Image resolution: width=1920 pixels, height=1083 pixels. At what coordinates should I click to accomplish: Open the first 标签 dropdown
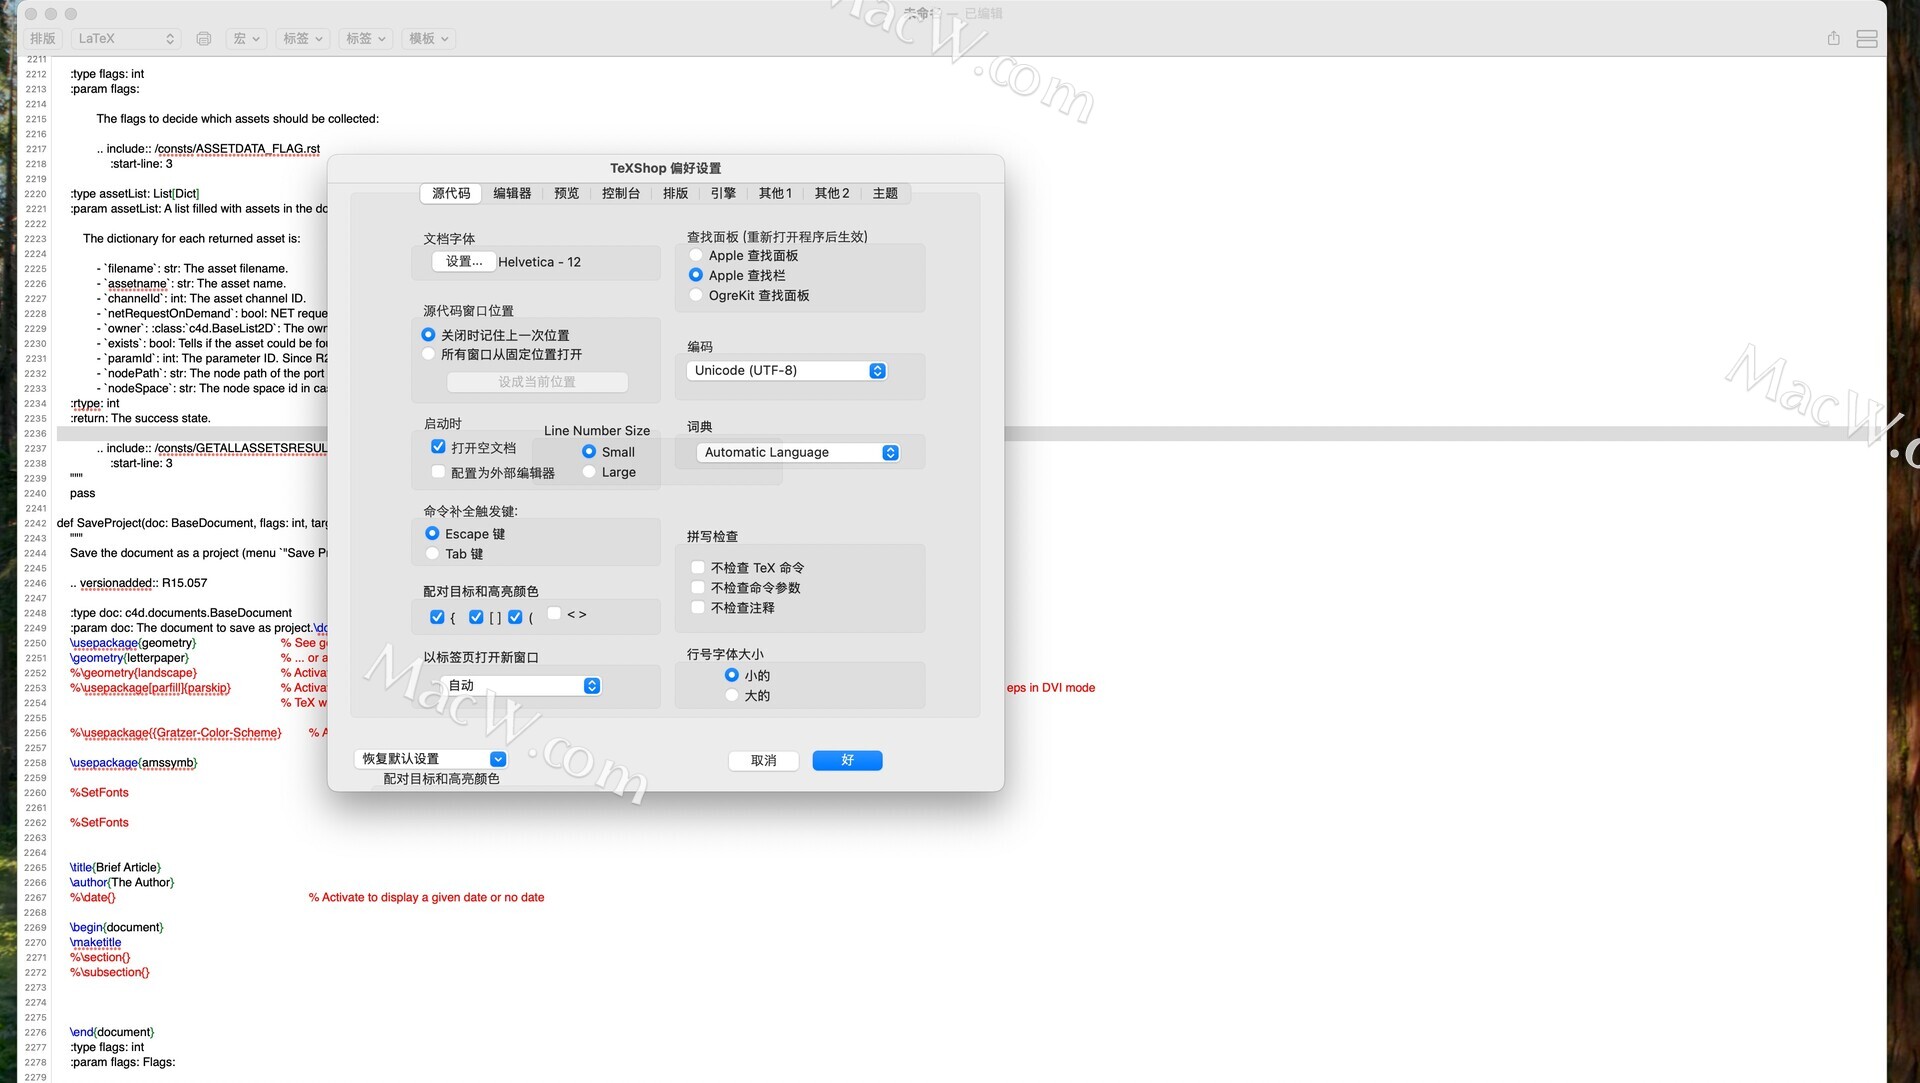point(303,39)
